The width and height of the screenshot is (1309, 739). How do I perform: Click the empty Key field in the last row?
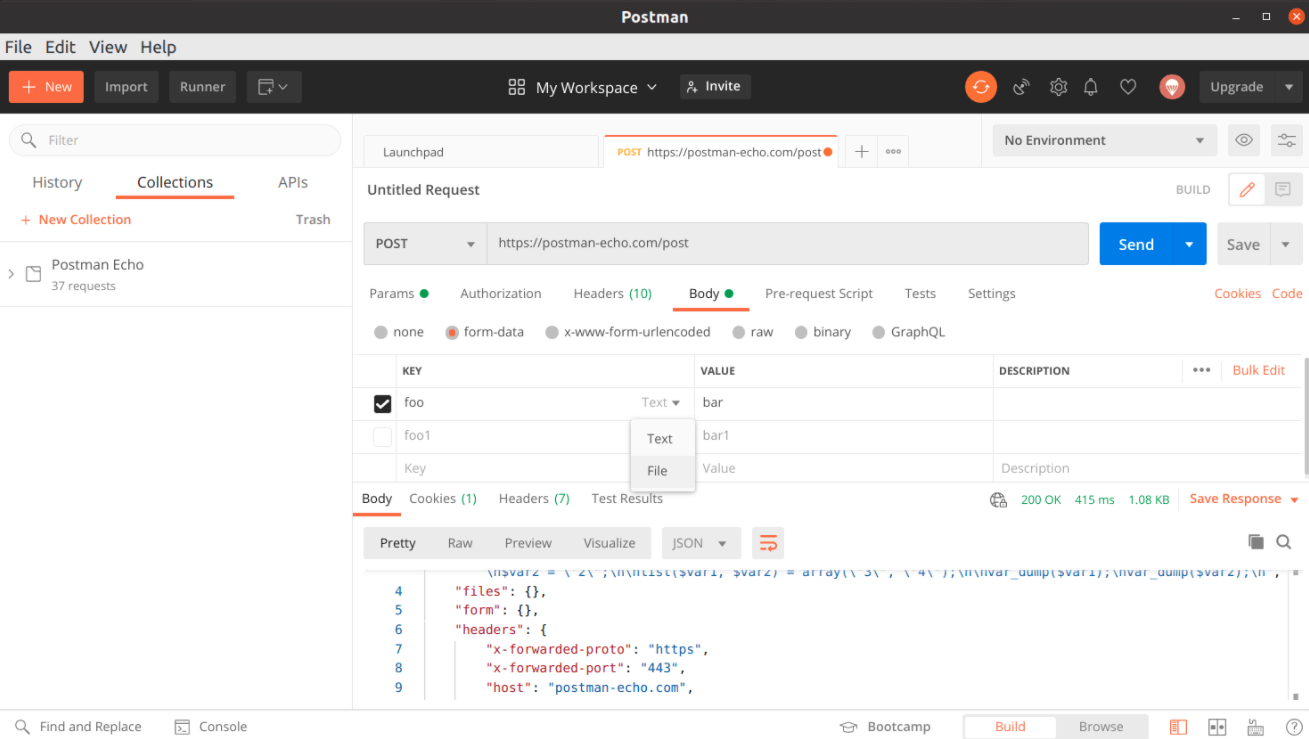(x=546, y=468)
